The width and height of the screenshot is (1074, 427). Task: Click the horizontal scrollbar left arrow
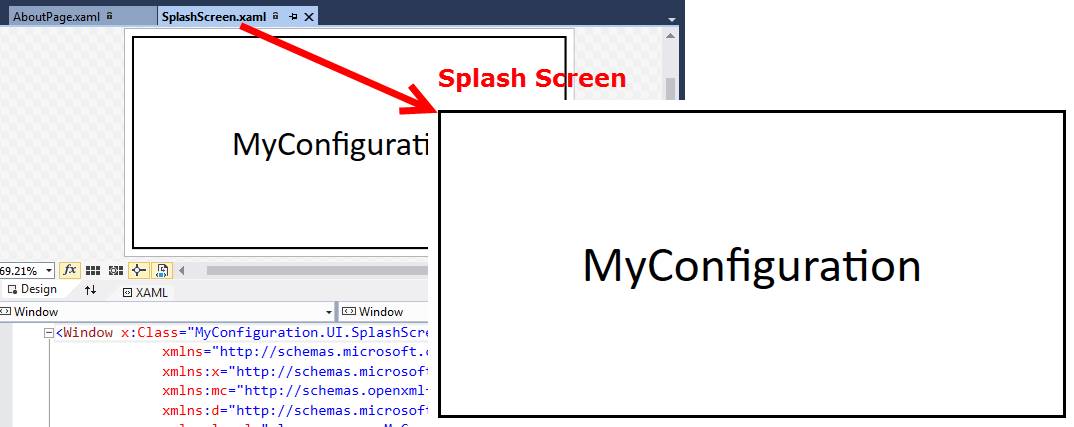[x=182, y=271]
